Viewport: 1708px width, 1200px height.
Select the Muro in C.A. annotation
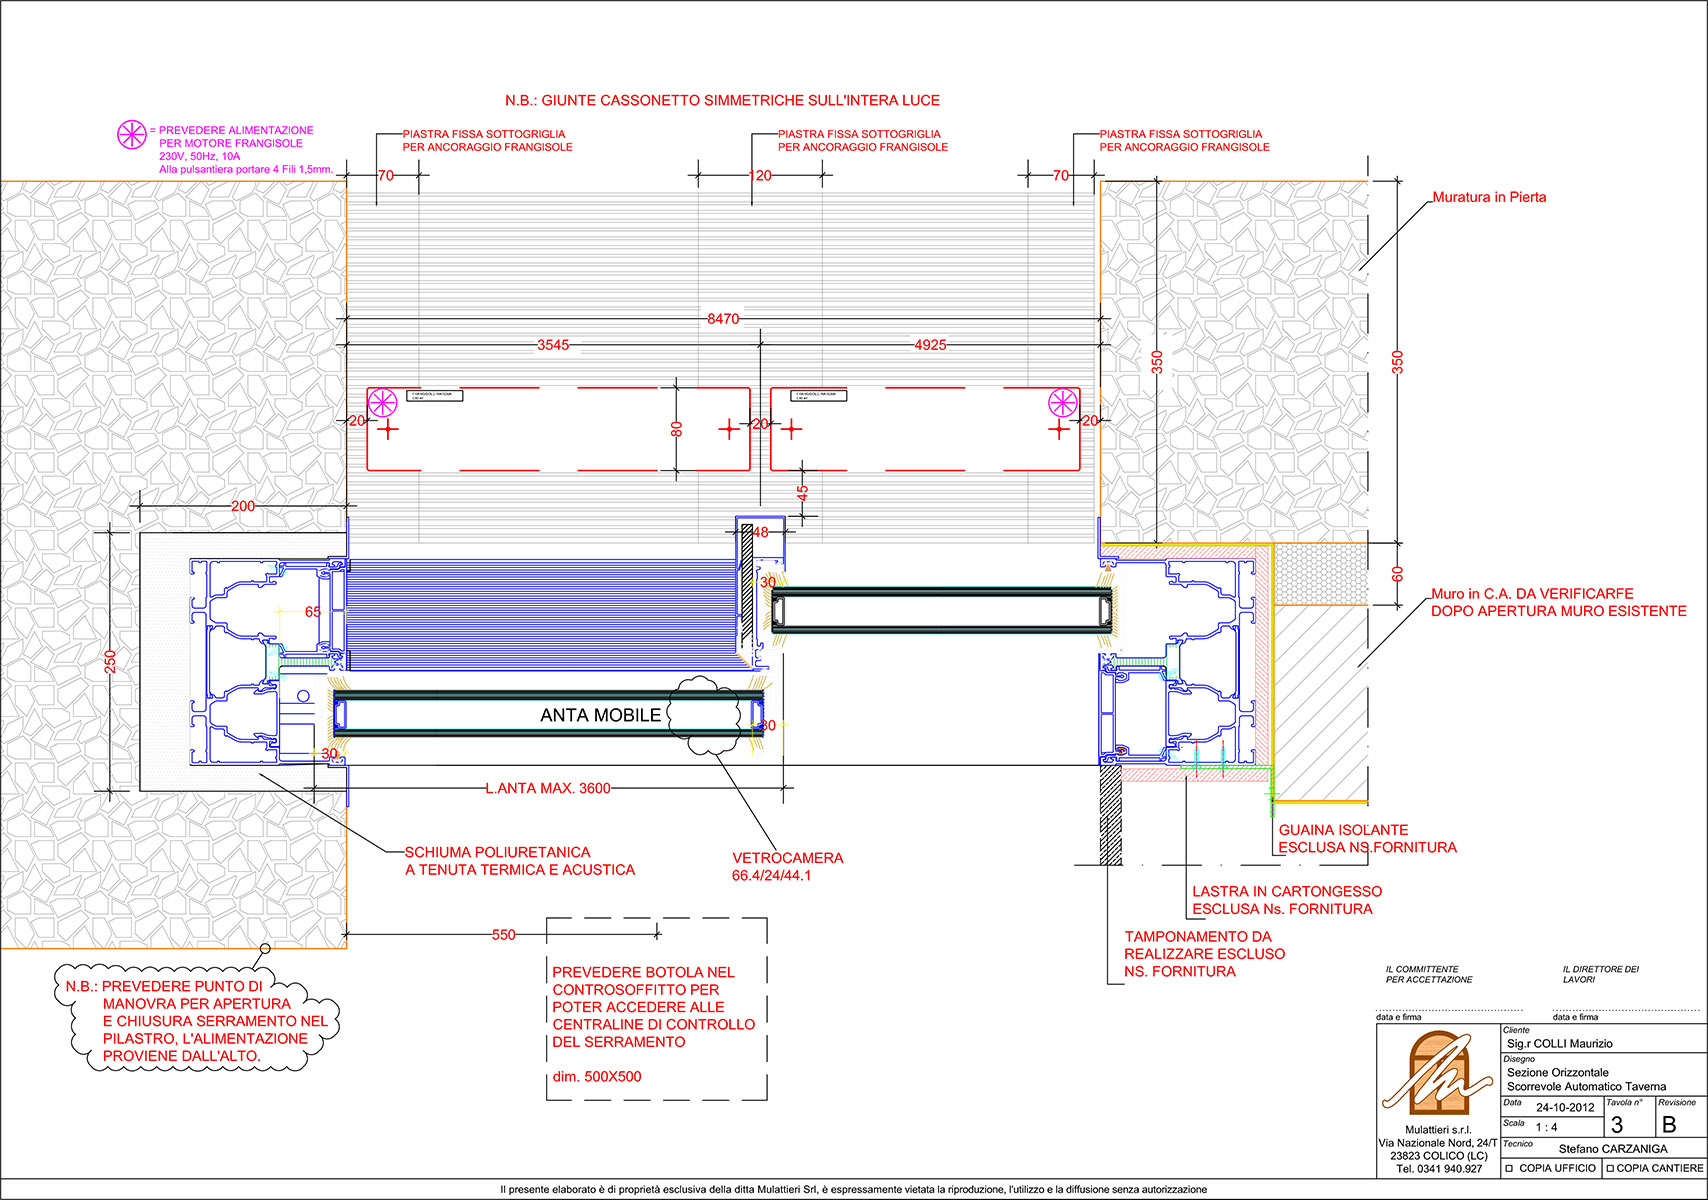point(1558,602)
